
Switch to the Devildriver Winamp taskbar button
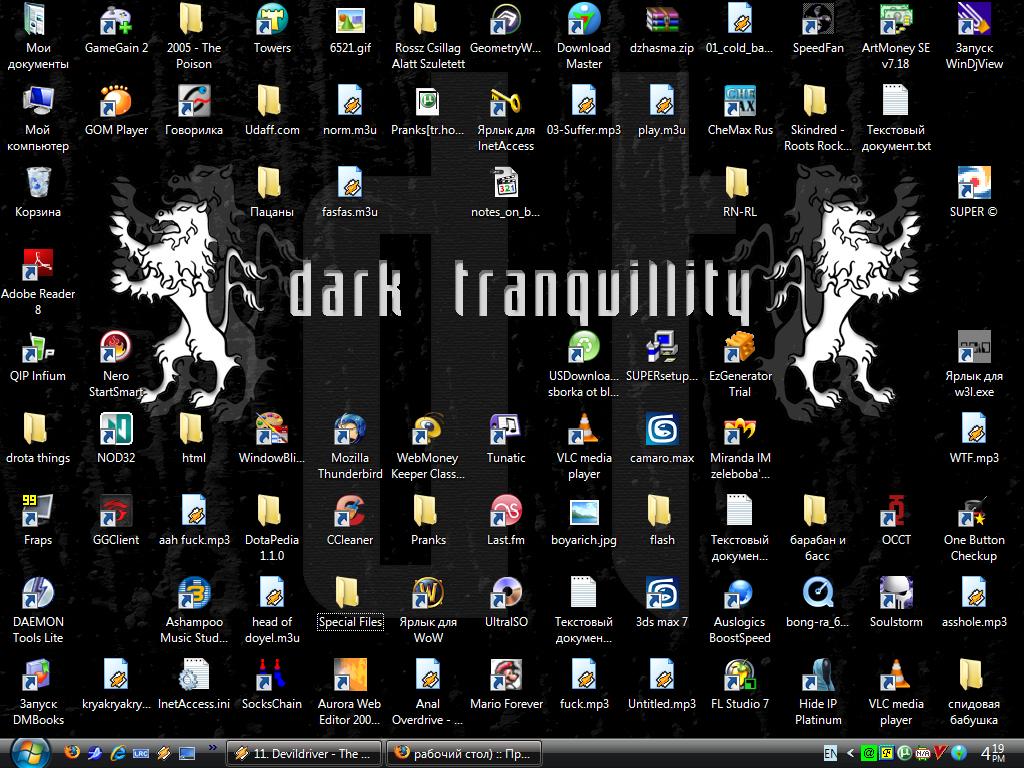304,754
